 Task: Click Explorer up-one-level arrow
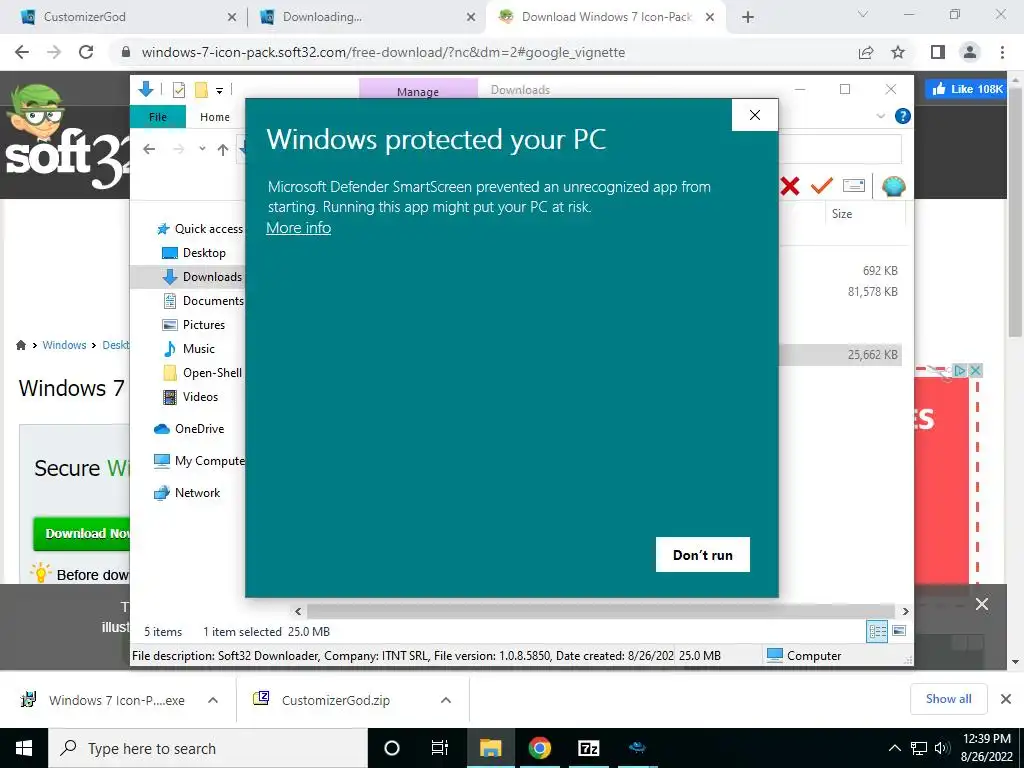[223, 150]
